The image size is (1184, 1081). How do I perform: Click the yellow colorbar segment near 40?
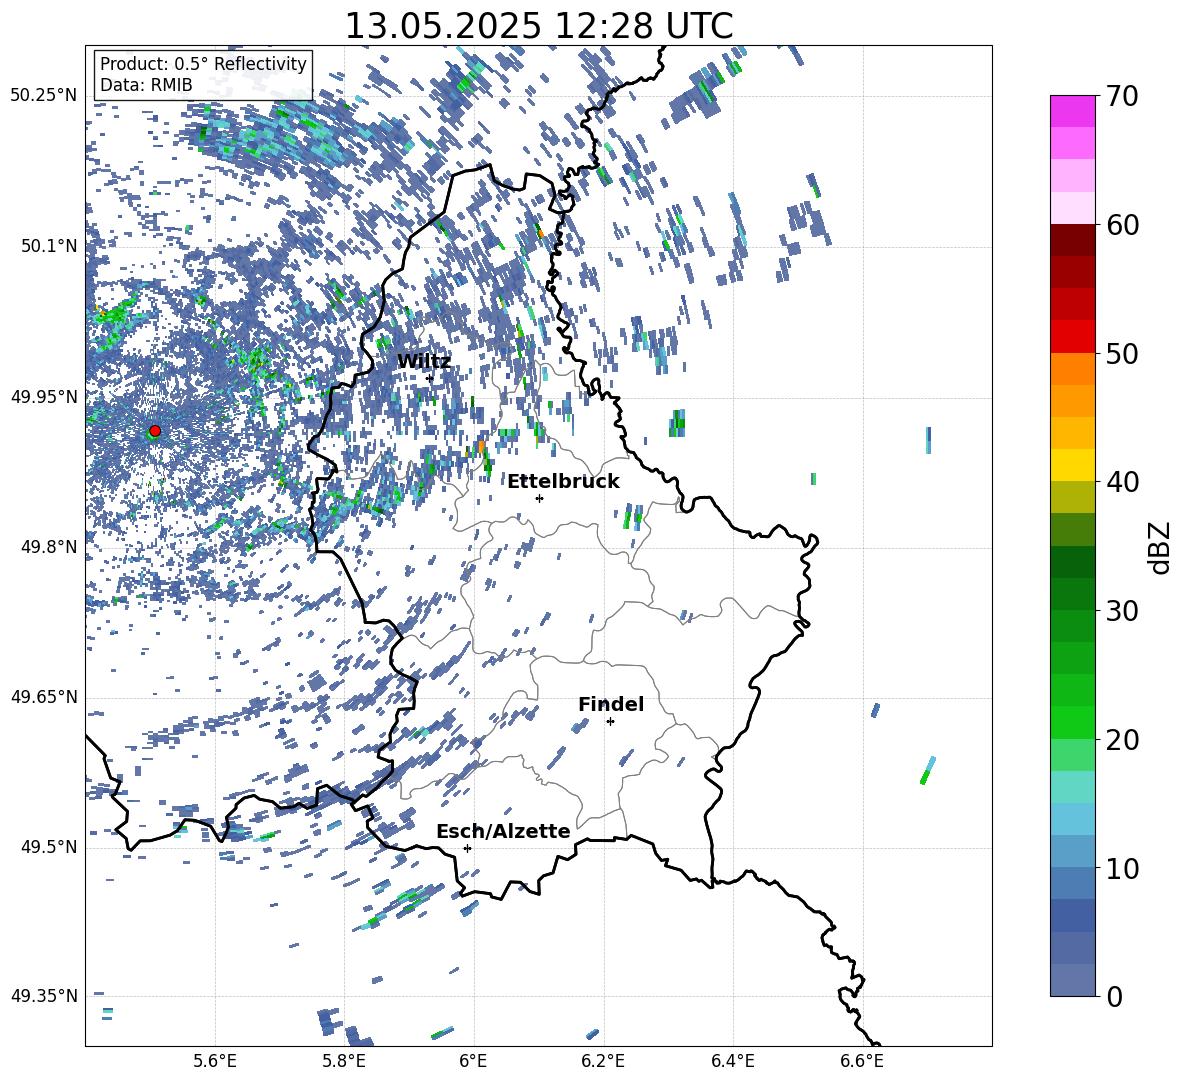click(1072, 465)
